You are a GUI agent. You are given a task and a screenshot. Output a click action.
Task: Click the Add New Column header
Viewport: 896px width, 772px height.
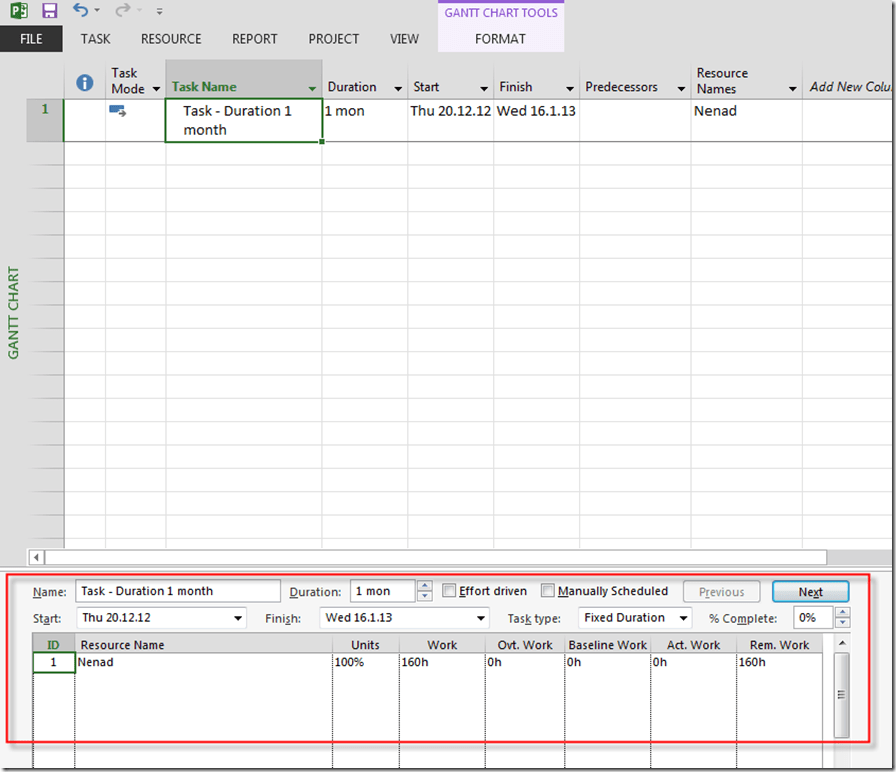coord(848,87)
